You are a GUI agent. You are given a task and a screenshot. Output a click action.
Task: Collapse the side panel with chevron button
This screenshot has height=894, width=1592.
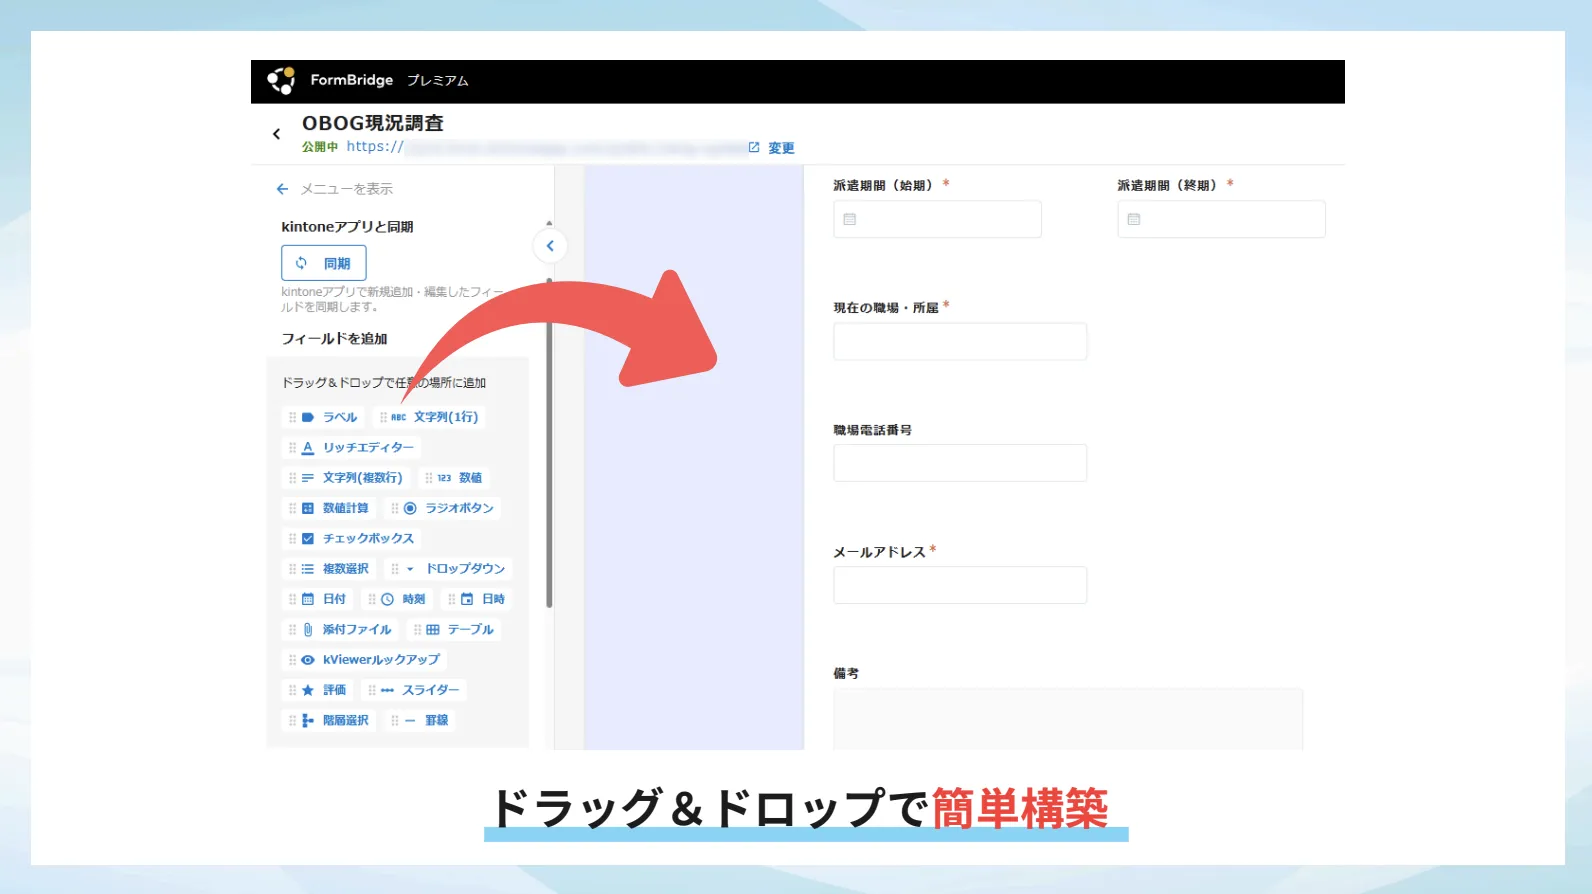coord(550,246)
